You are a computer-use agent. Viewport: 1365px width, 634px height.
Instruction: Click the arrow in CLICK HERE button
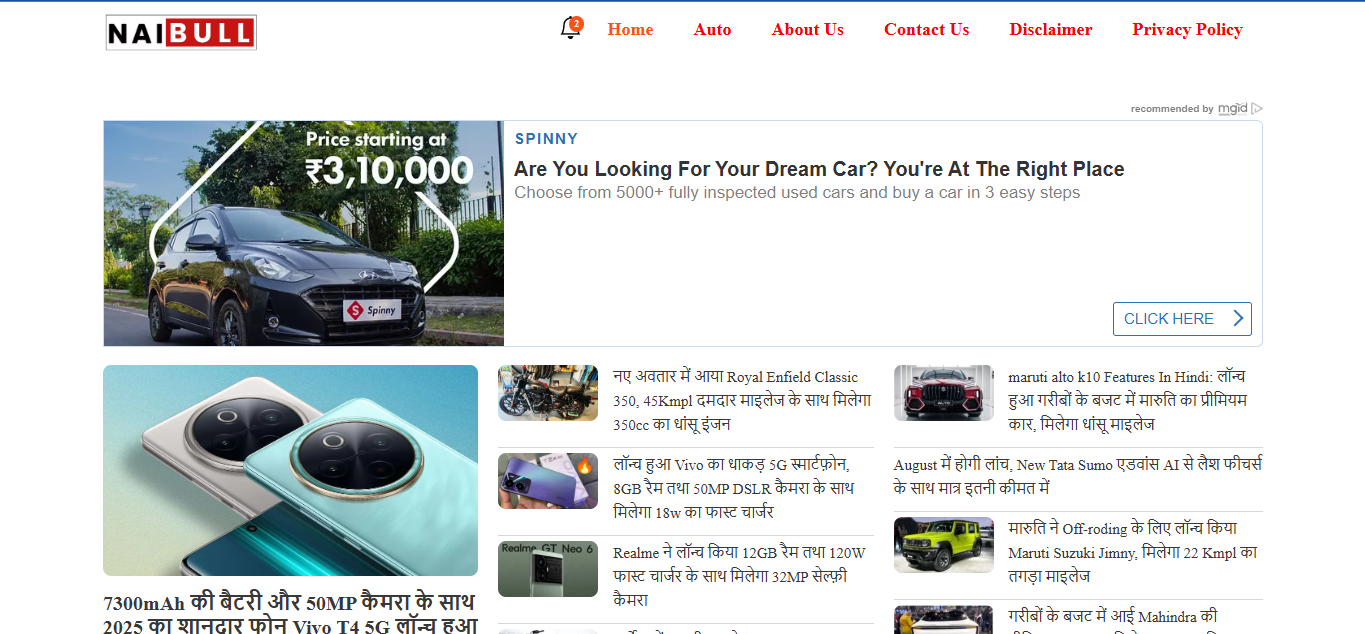click(1238, 319)
